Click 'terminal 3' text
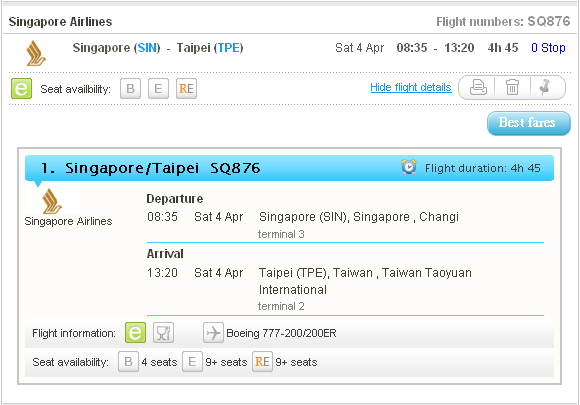 (281, 234)
